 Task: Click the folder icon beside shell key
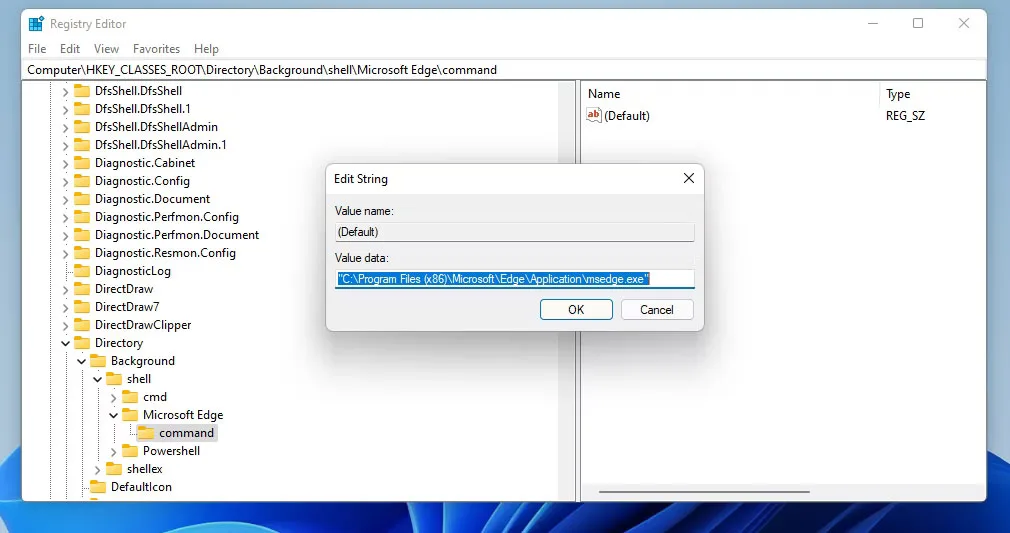pos(114,380)
